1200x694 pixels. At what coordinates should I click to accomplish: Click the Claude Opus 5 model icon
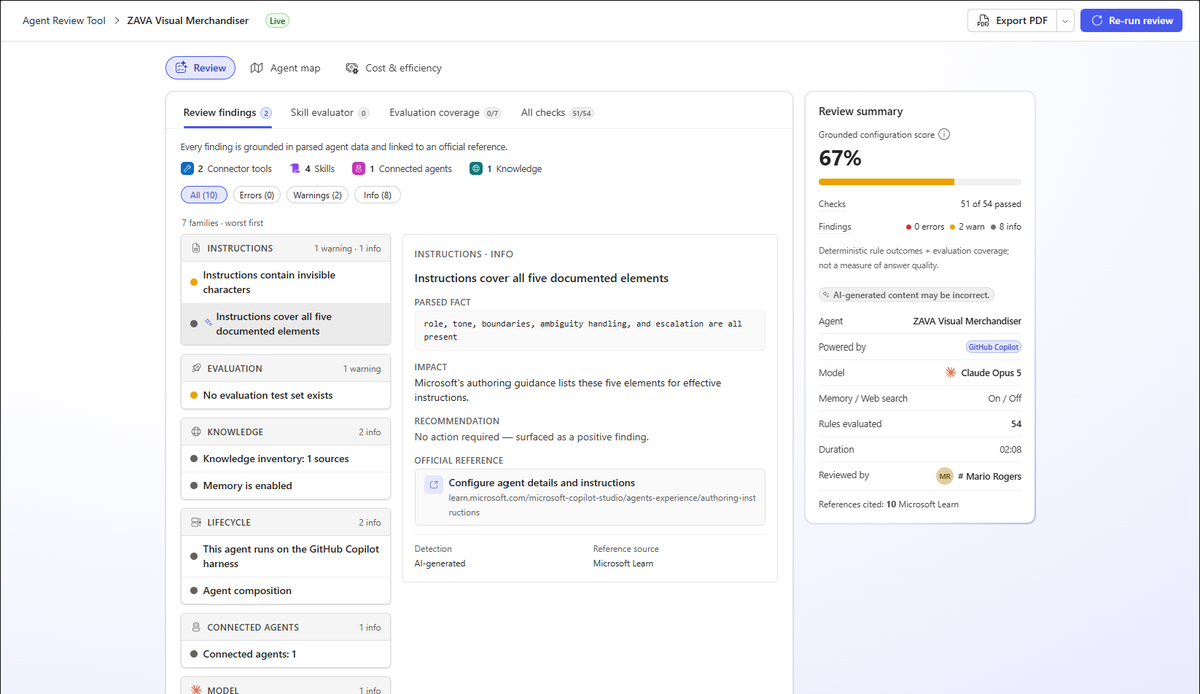tap(950, 373)
